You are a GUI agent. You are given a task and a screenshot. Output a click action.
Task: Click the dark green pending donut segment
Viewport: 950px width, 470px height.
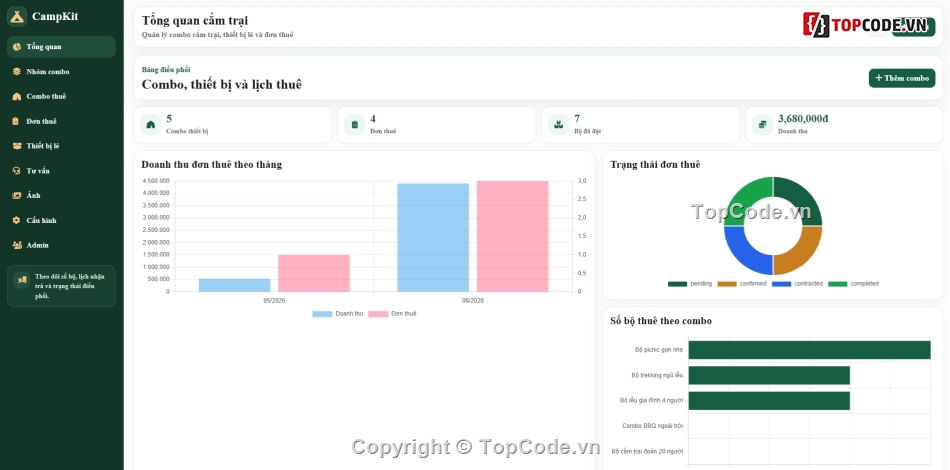[x=801, y=197]
